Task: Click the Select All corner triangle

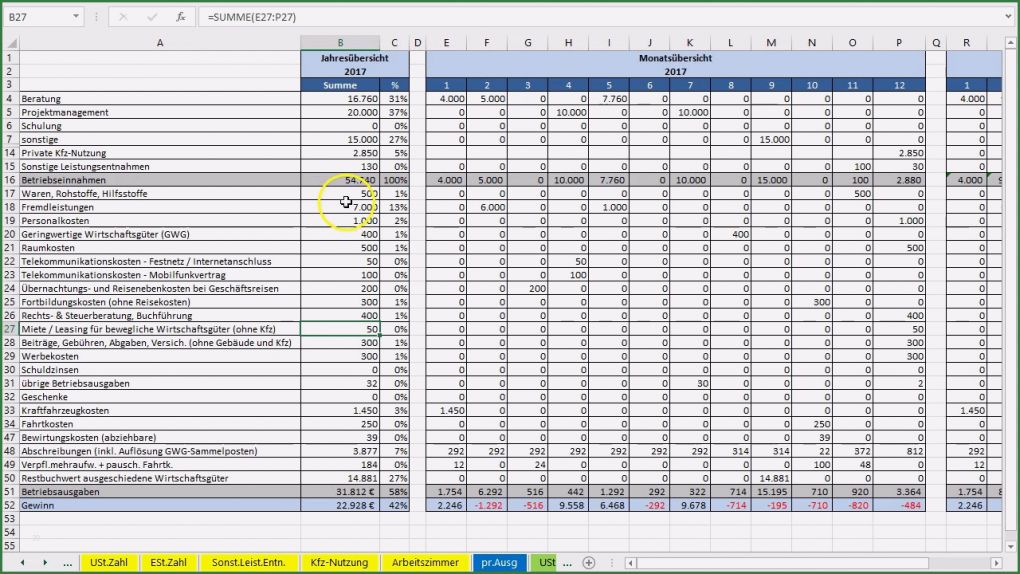Action: [x=9, y=42]
